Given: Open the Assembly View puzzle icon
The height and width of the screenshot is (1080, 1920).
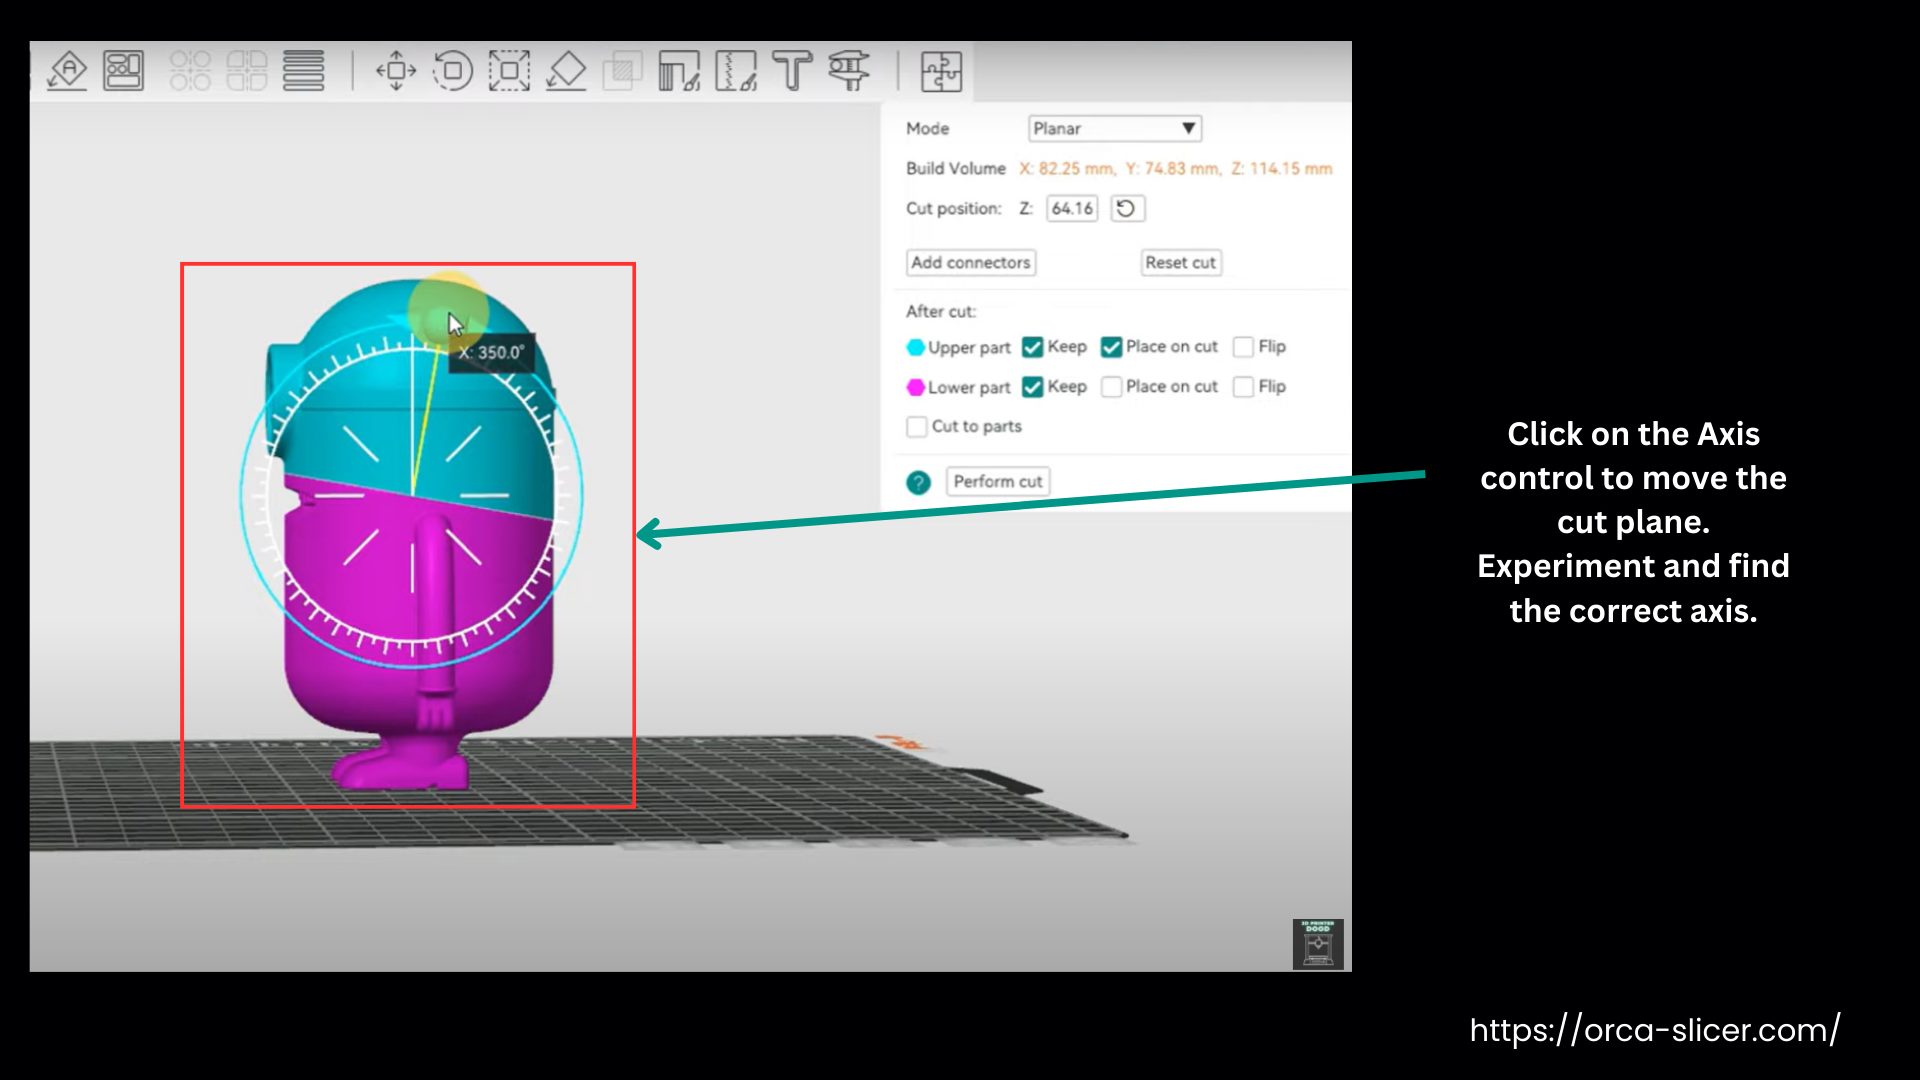Looking at the screenshot, I should point(941,71).
